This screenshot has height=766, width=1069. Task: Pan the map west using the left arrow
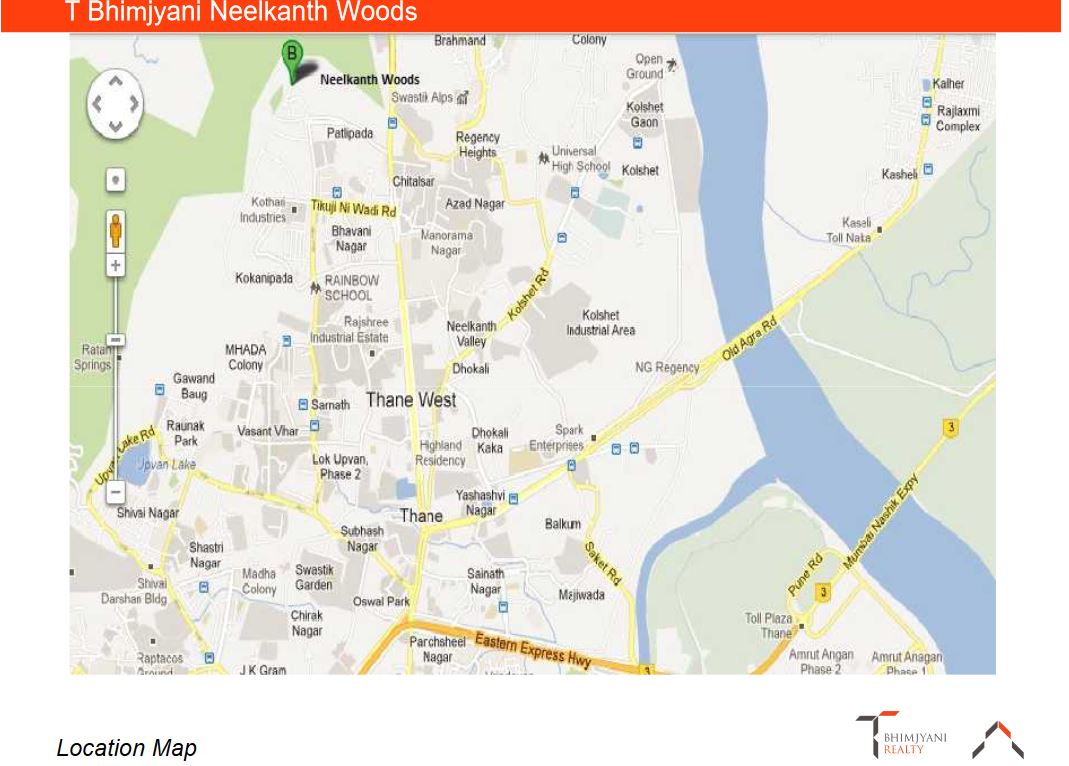coord(95,102)
